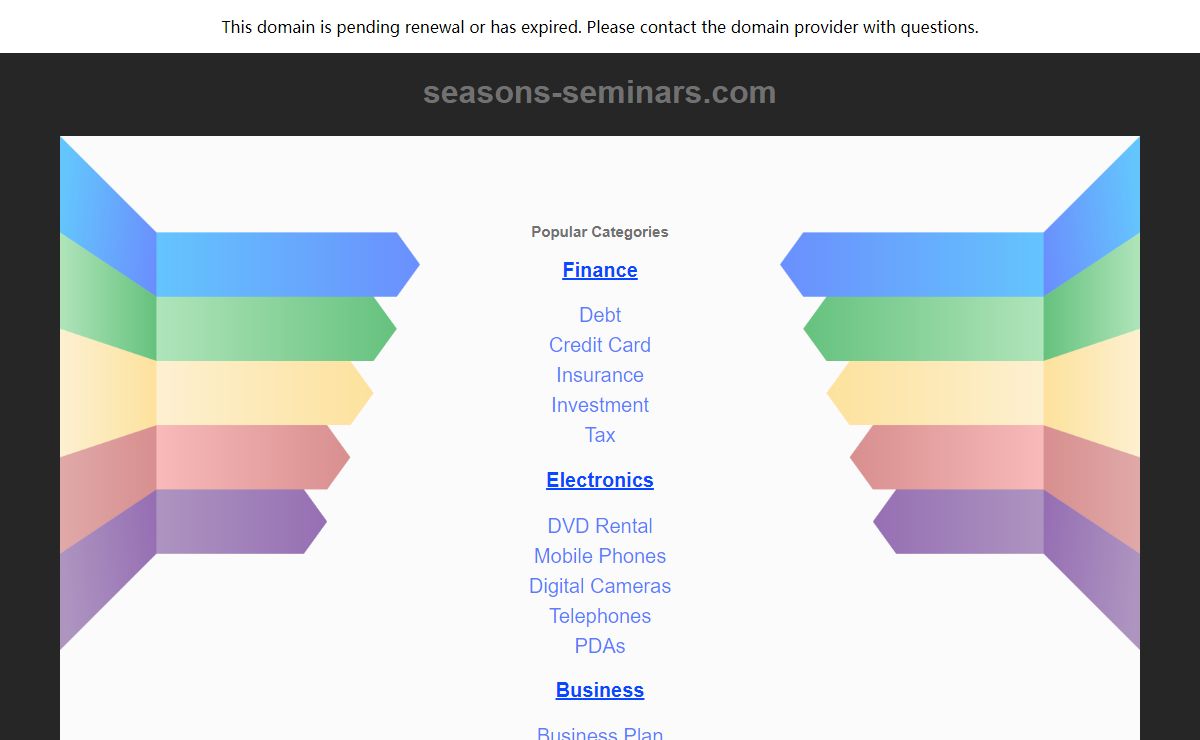Click the domain expired notice text
The width and height of the screenshot is (1200, 740).
tap(600, 27)
